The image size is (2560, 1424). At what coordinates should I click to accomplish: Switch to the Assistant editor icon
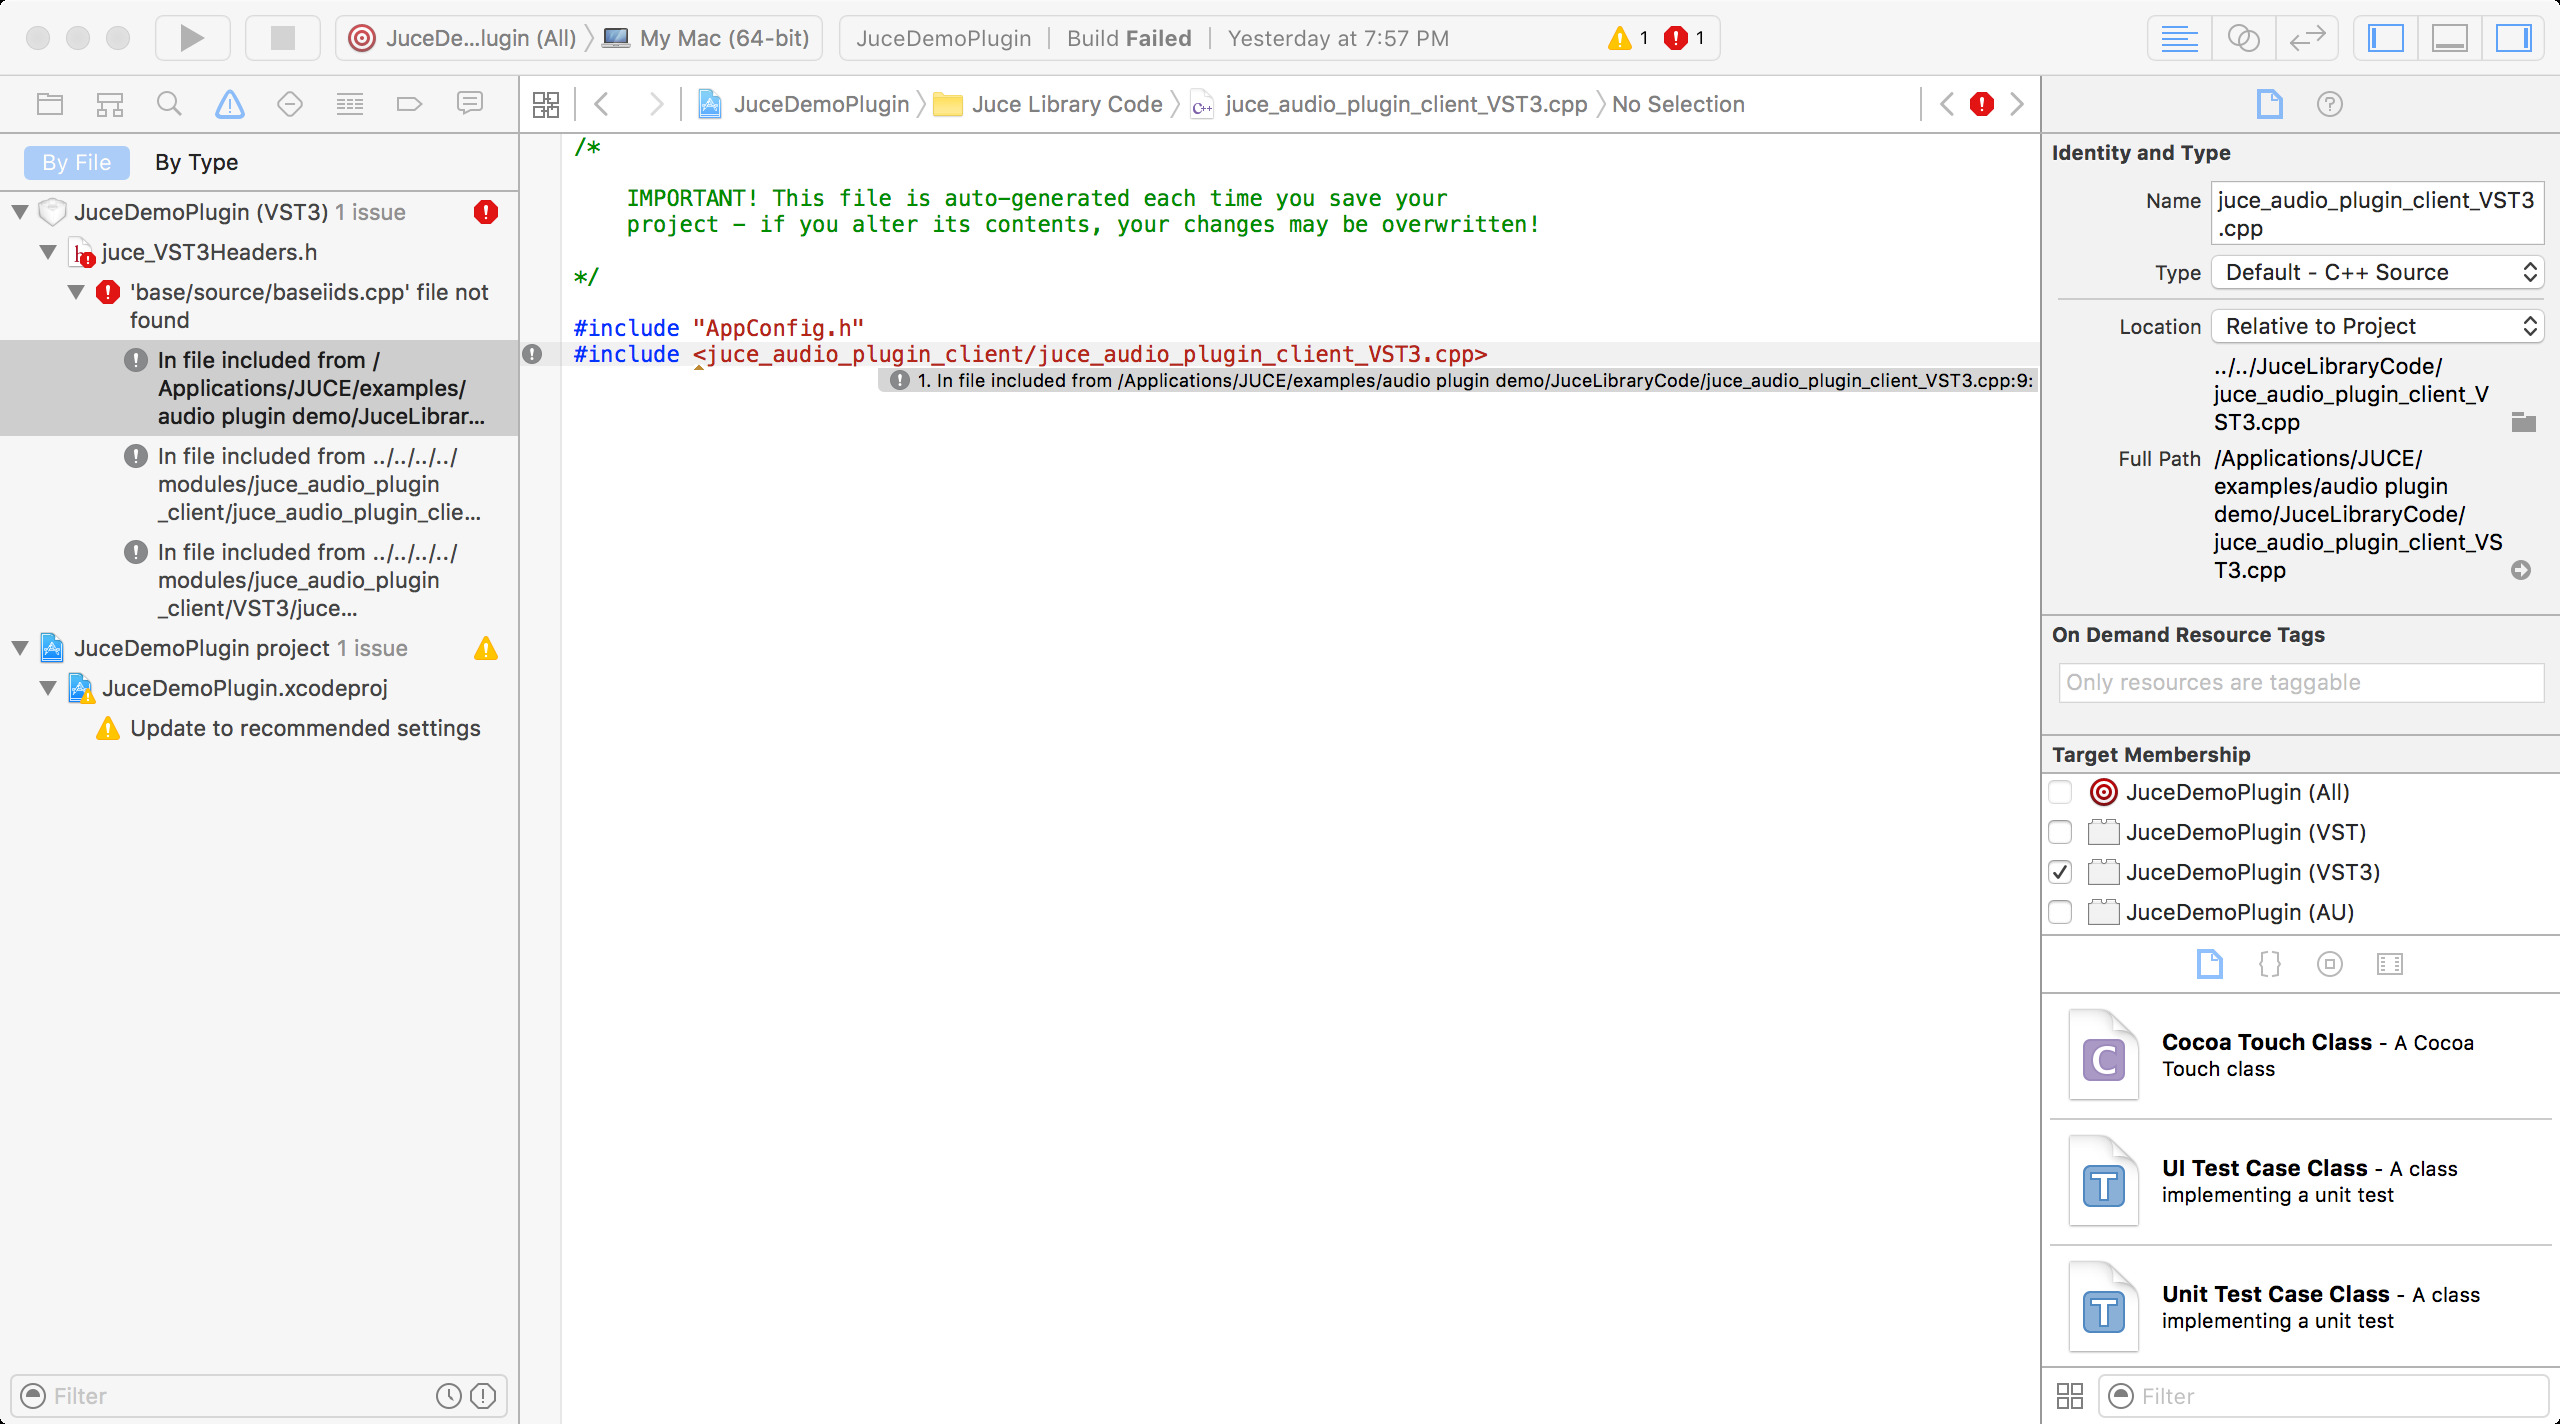(2243, 38)
